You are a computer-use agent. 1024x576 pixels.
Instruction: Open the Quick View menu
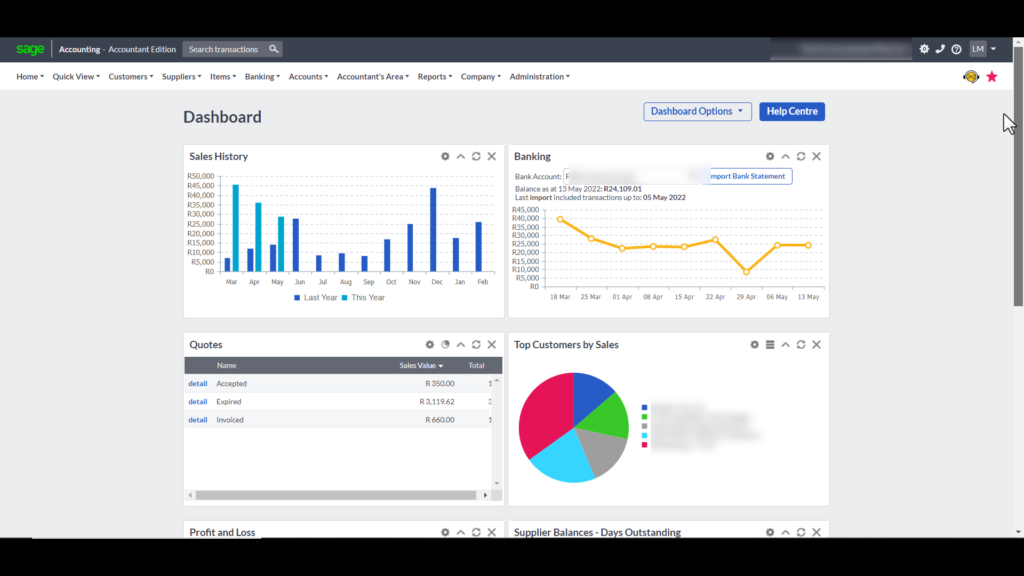[76, 76]
